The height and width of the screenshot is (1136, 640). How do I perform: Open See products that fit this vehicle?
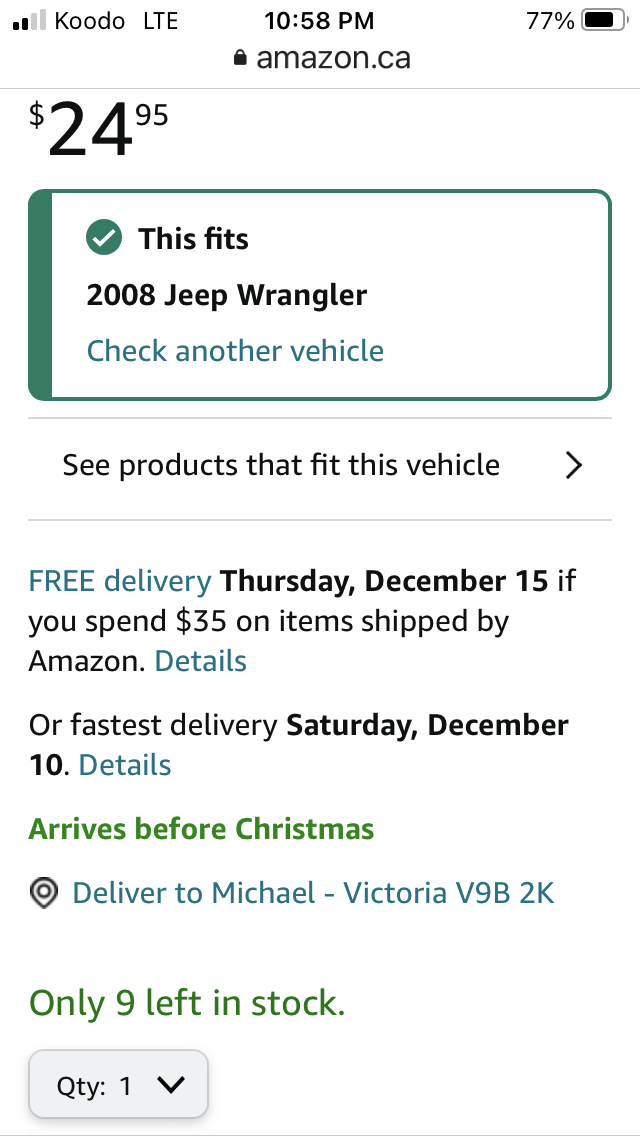(x=281, y=465)
